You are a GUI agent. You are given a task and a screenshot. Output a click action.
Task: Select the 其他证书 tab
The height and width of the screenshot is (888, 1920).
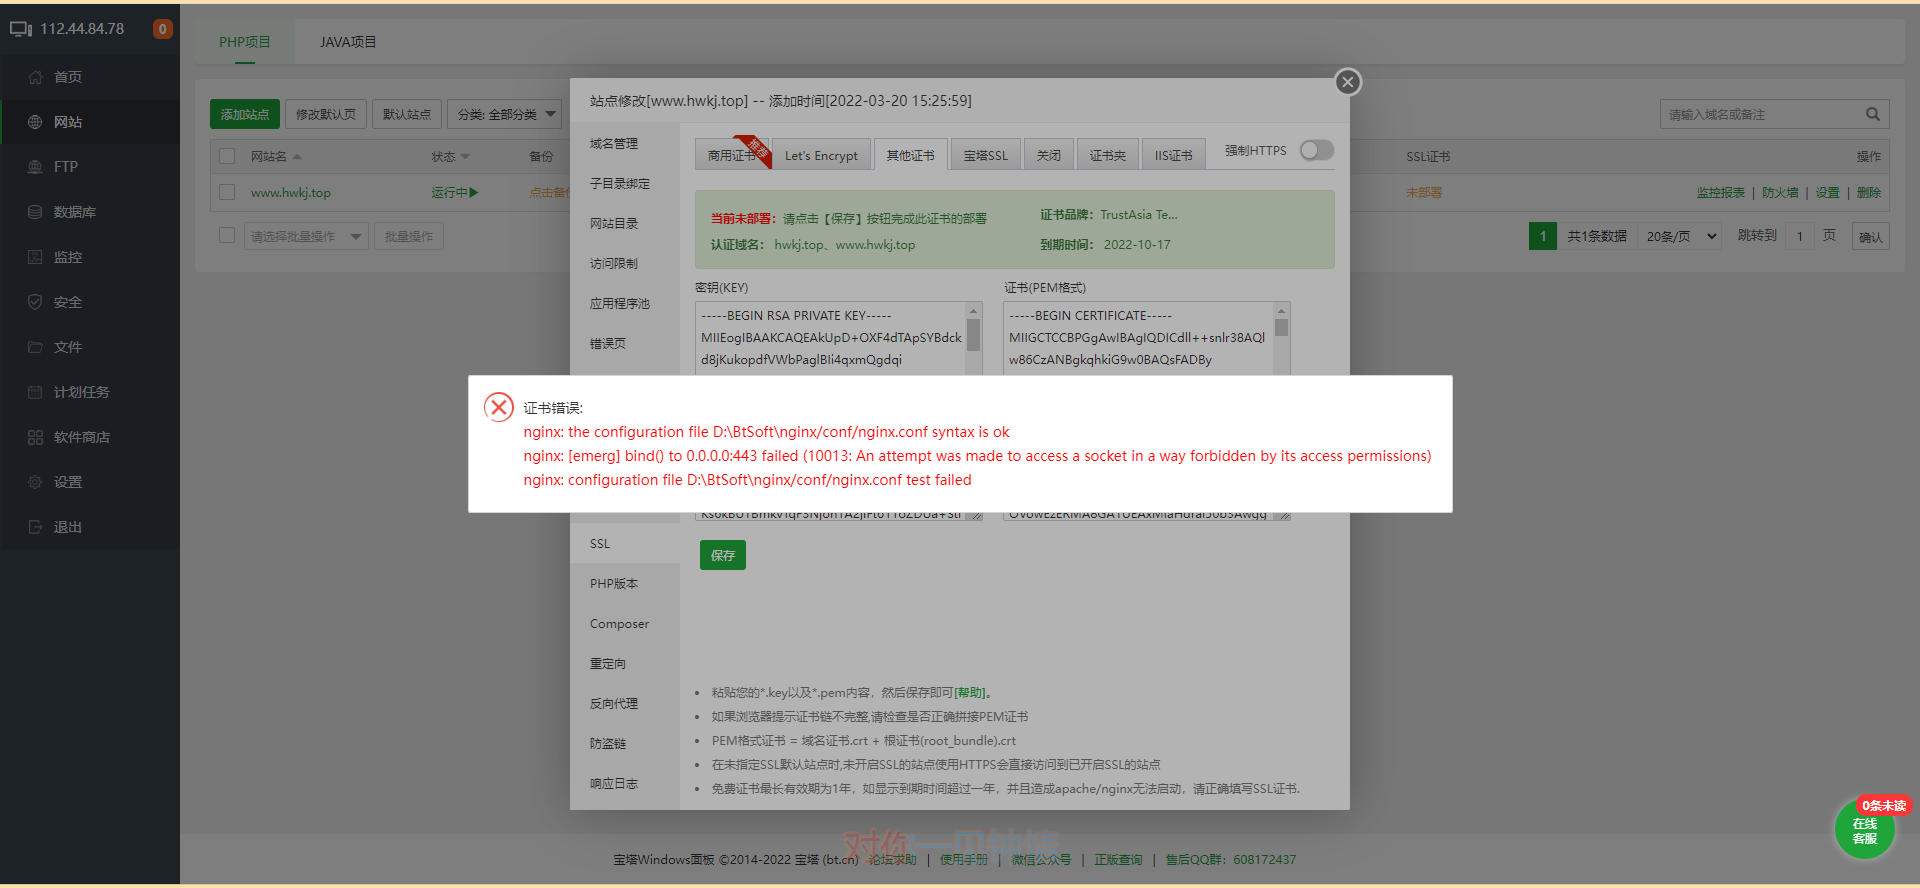point(910,155)
